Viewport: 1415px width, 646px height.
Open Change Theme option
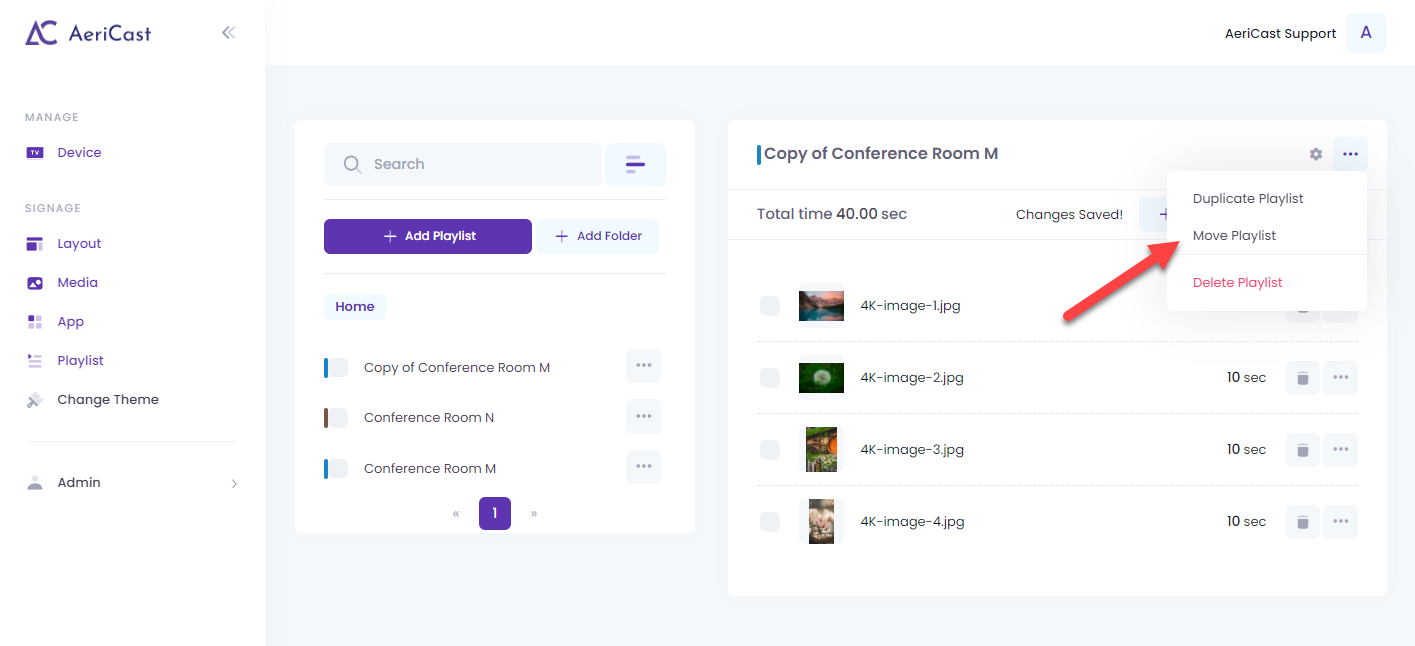(x=108, y=400)
